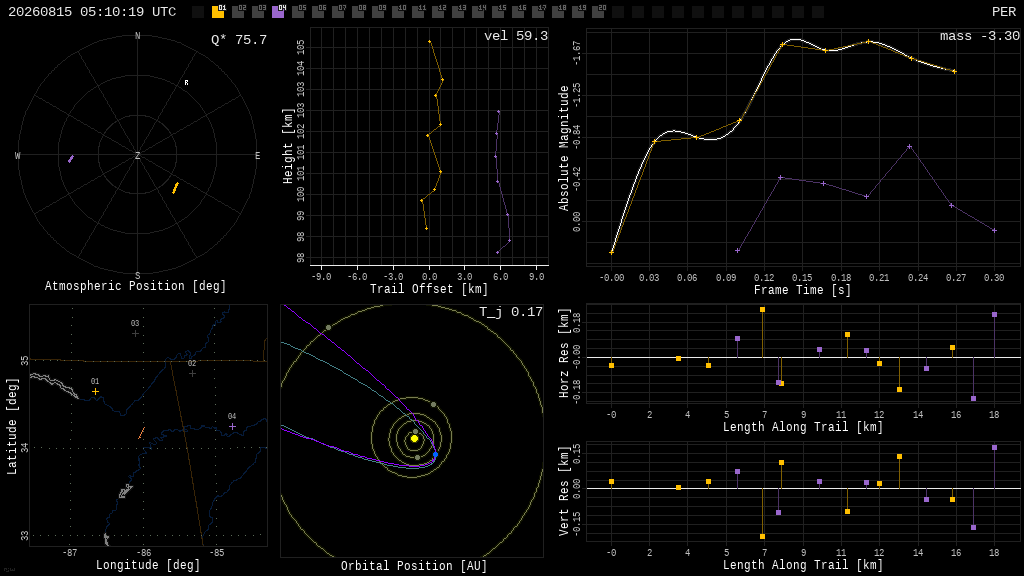Select the purple station 04 indicator
Image resolution: width=1024 pixels, height=576 pixels.
point(278,12)
